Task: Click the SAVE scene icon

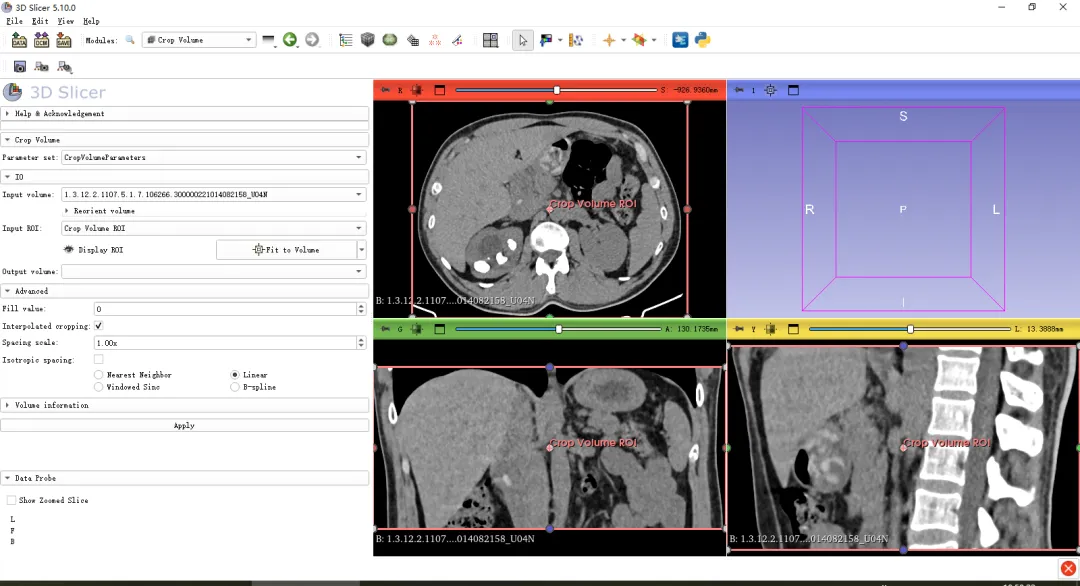Action: 63,40
